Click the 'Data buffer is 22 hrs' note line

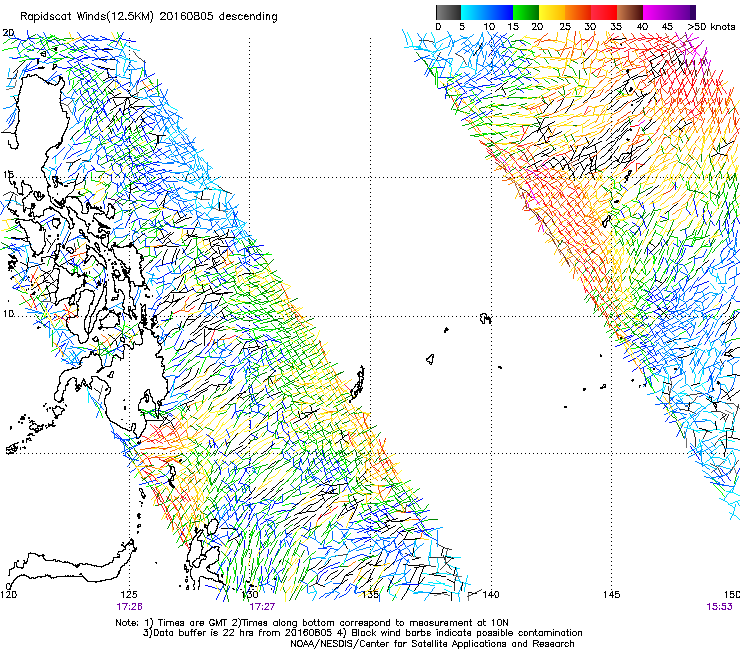362,633
